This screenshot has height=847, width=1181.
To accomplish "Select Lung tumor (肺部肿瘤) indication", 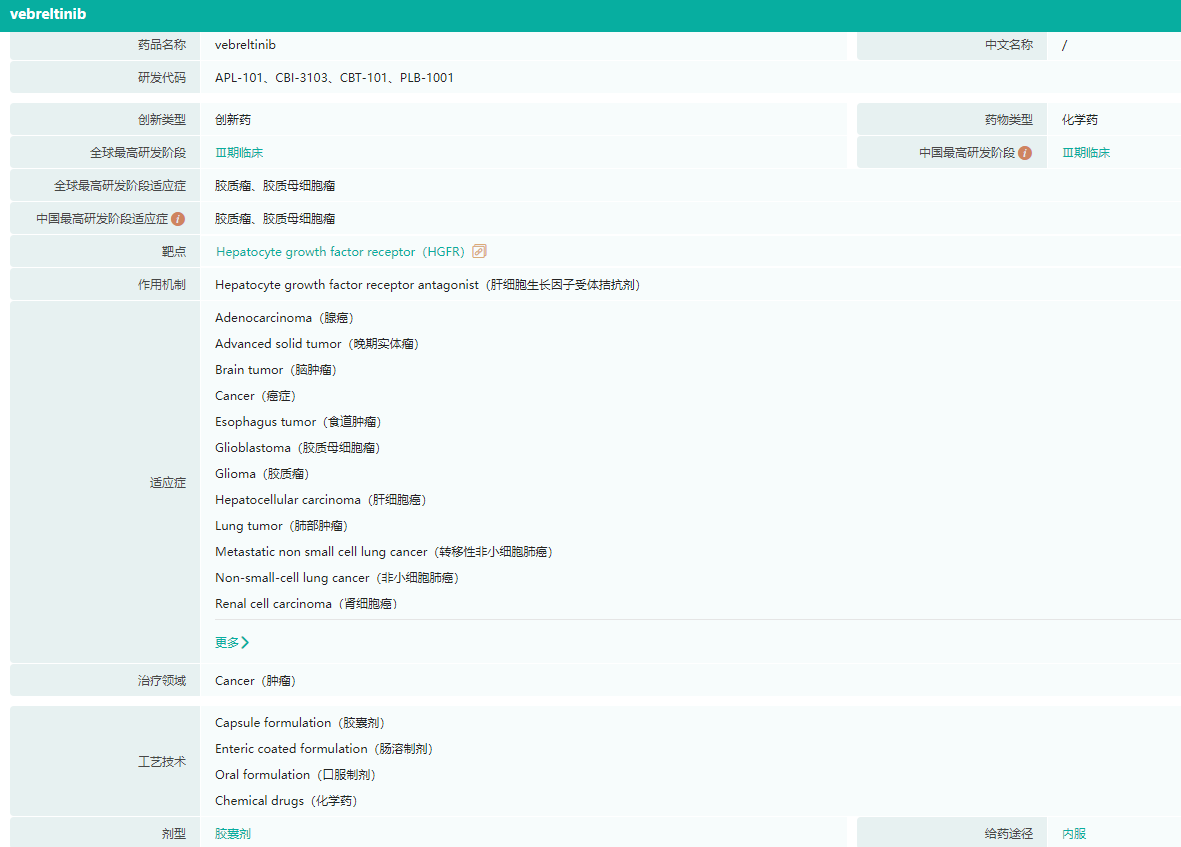I will 281,526.
